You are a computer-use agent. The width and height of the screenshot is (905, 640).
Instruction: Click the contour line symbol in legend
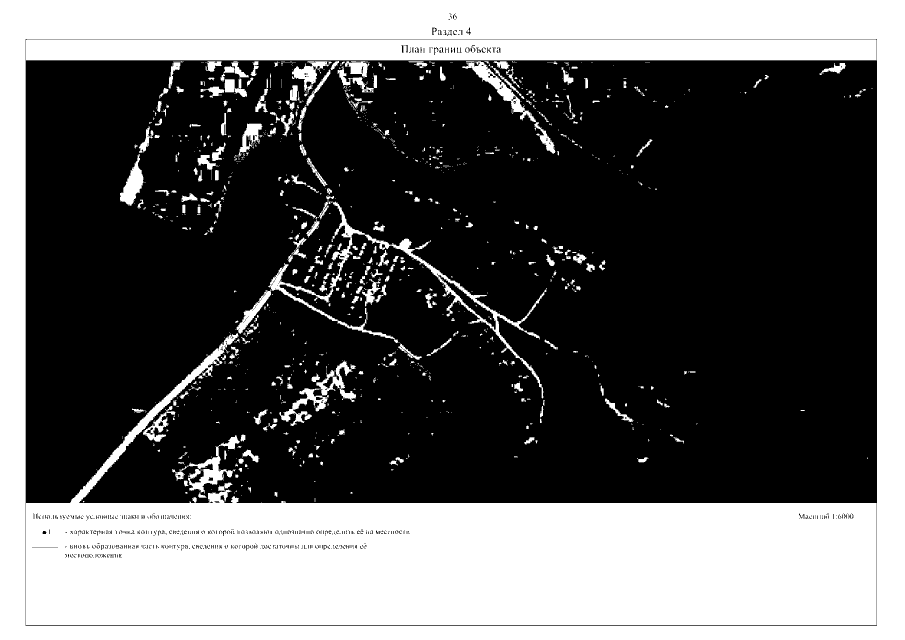click(x=45, y=549)
